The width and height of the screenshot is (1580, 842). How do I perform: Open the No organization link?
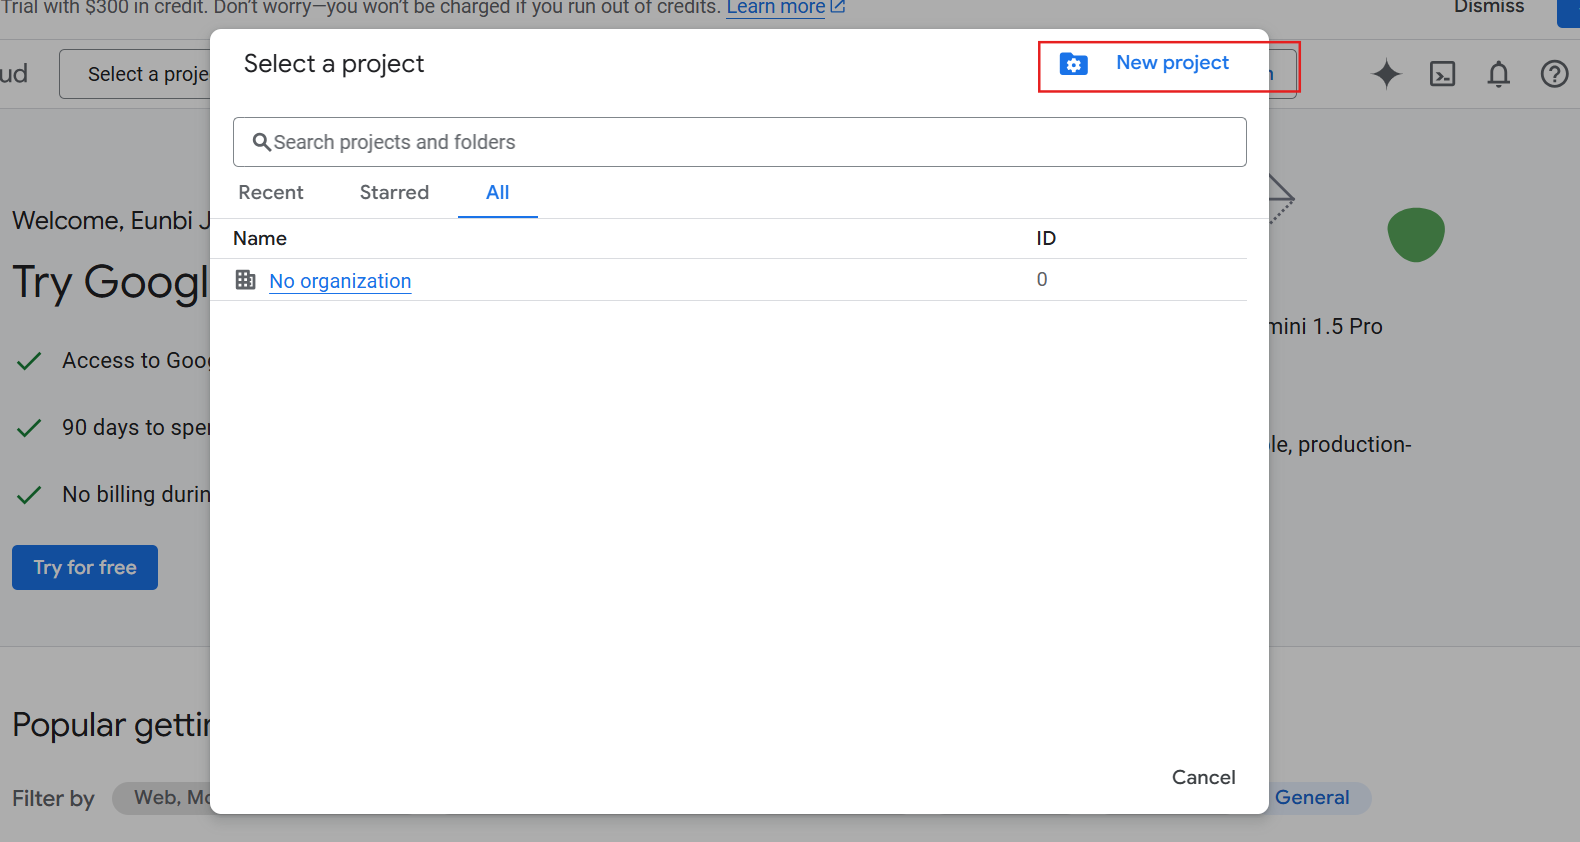tap(340, 281)
